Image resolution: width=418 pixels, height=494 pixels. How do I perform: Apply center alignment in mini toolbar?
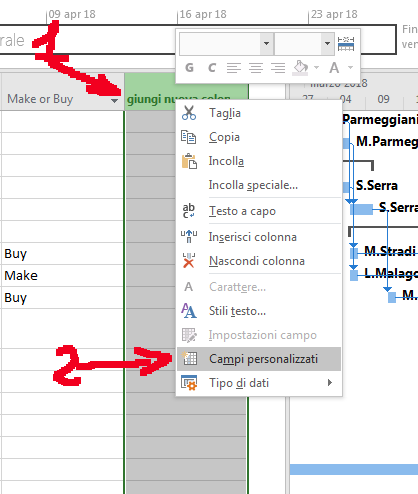tap(256, 68)
